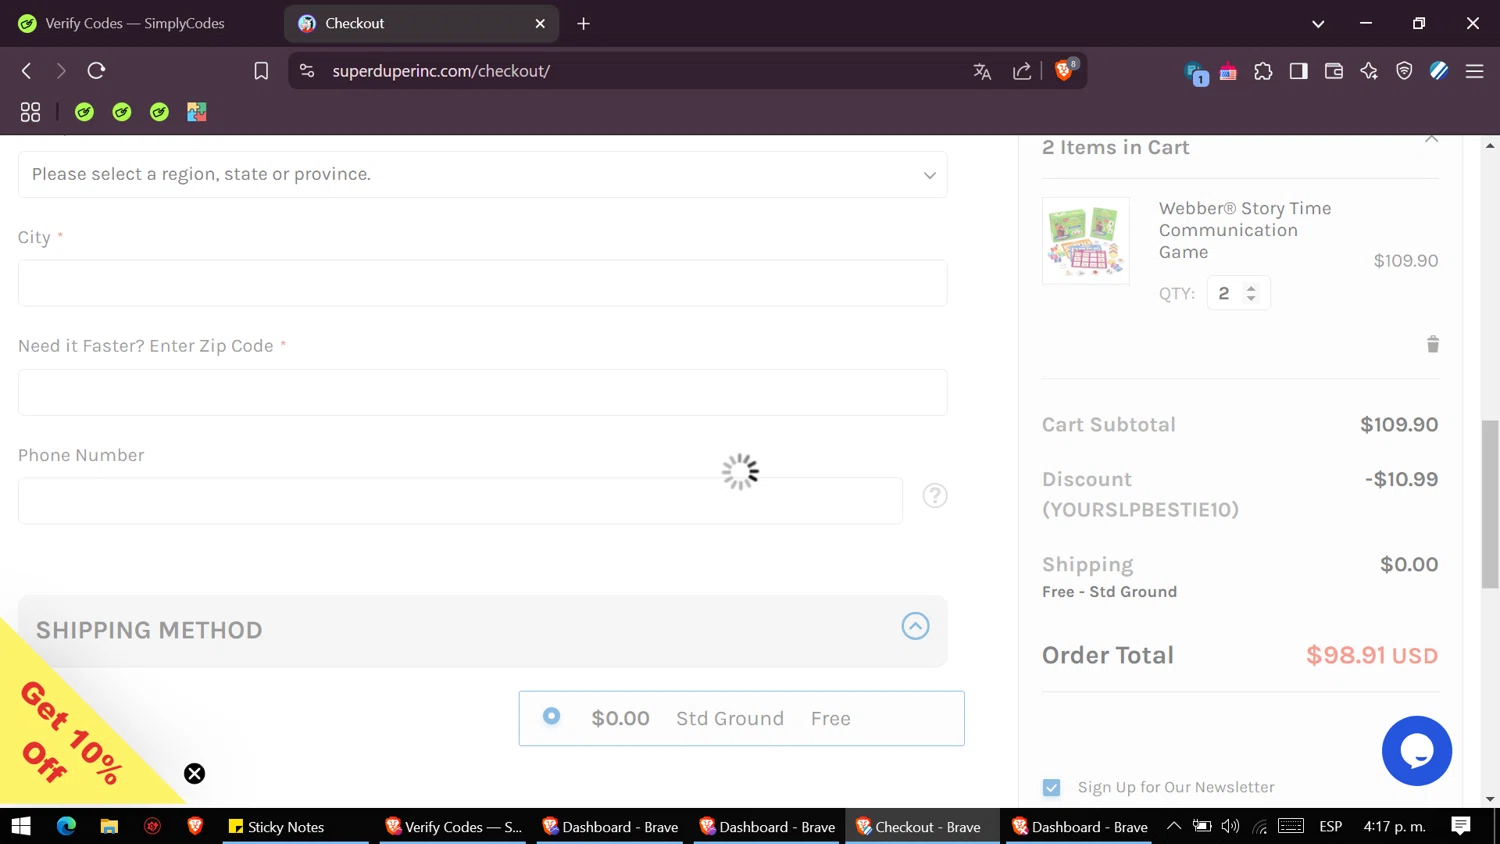Delete the Webber Story Time item via trash icon
This screenshot has height=844, width=1500.
click(1432, 344)
